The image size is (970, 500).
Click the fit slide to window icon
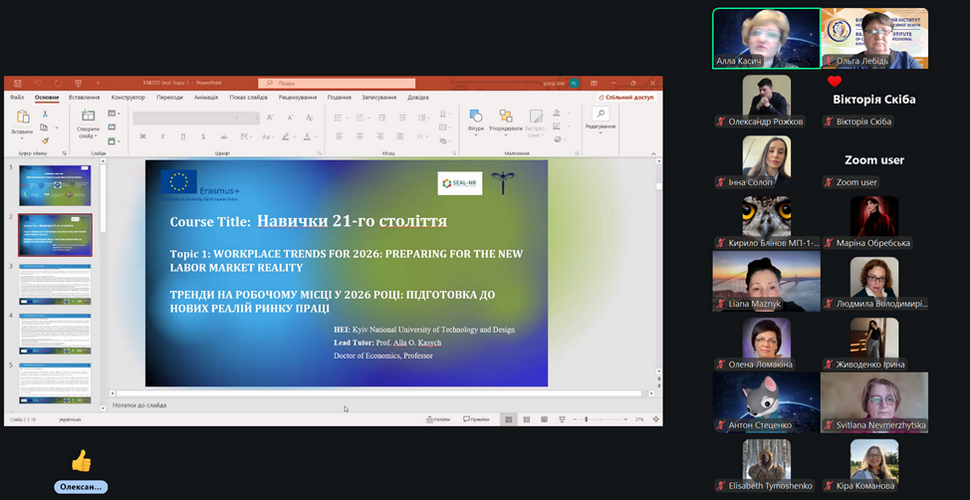click(655, 419)
